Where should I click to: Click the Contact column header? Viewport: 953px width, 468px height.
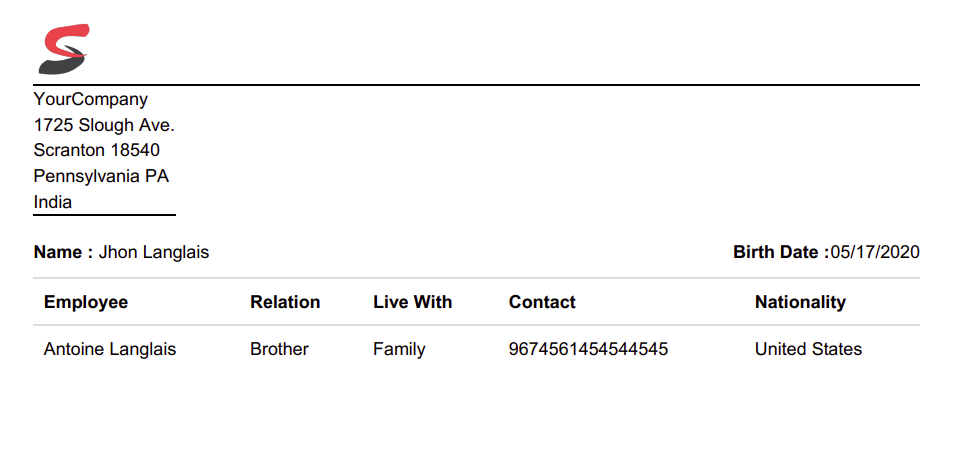point(542,302)
